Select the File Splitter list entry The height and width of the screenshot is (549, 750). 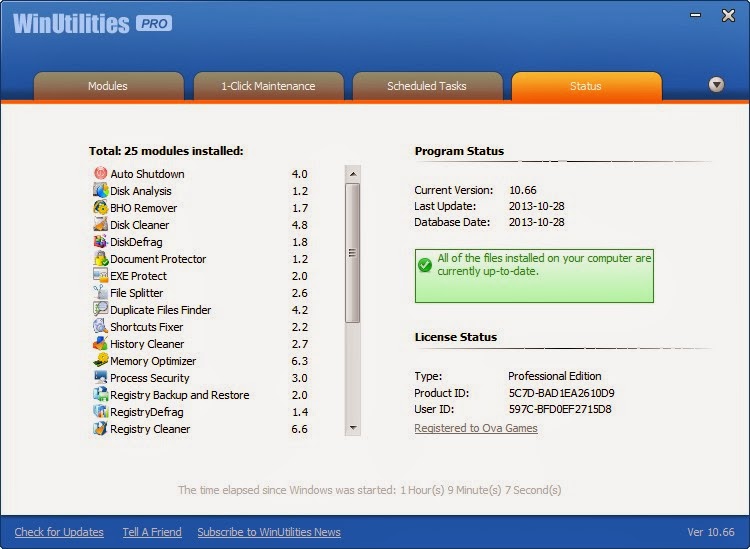(x=136, y=293)
